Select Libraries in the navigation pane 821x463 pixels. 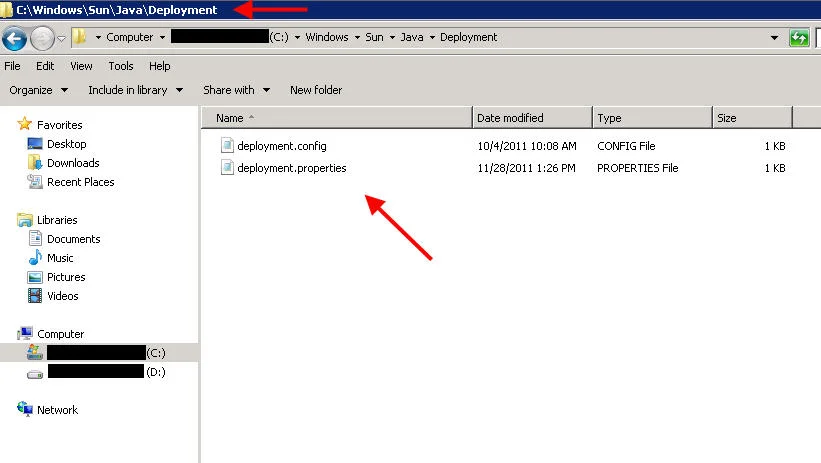(57, 220)
